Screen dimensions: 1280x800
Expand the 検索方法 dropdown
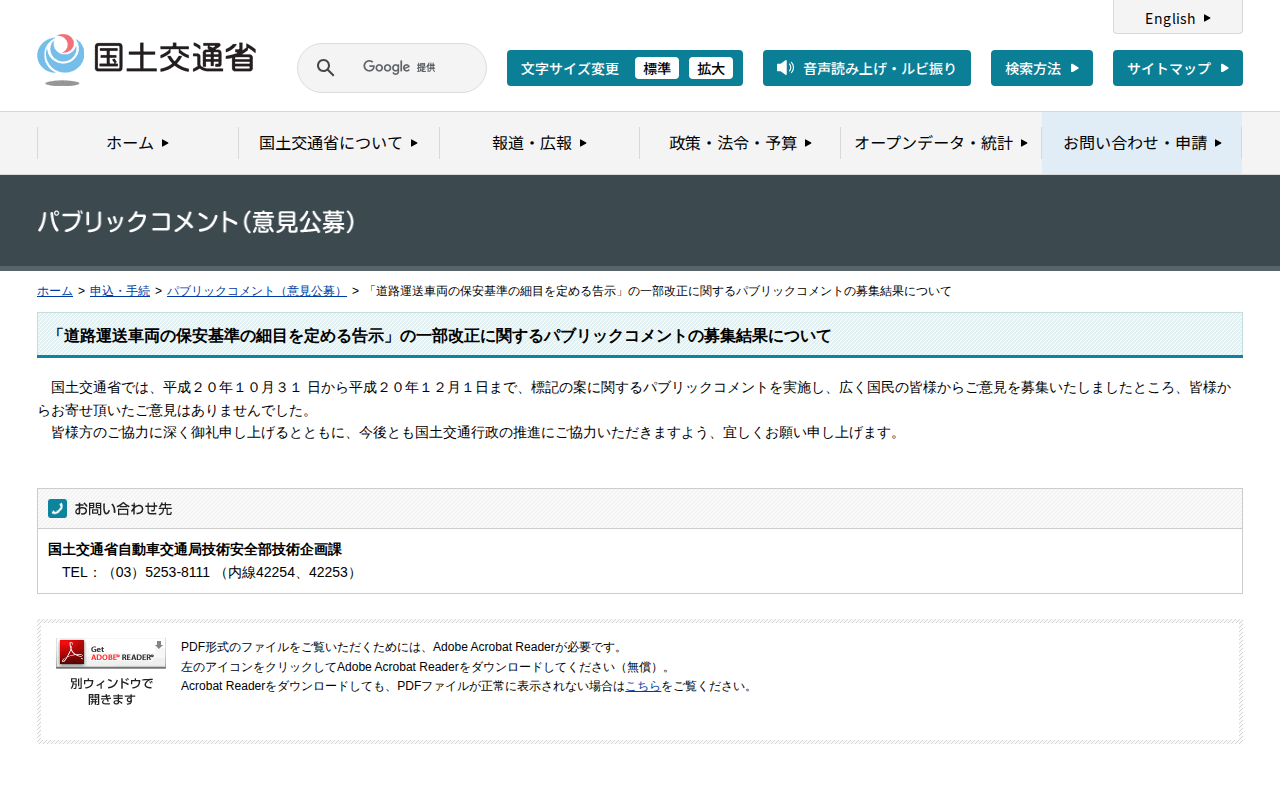click(x=1041, y=68)
